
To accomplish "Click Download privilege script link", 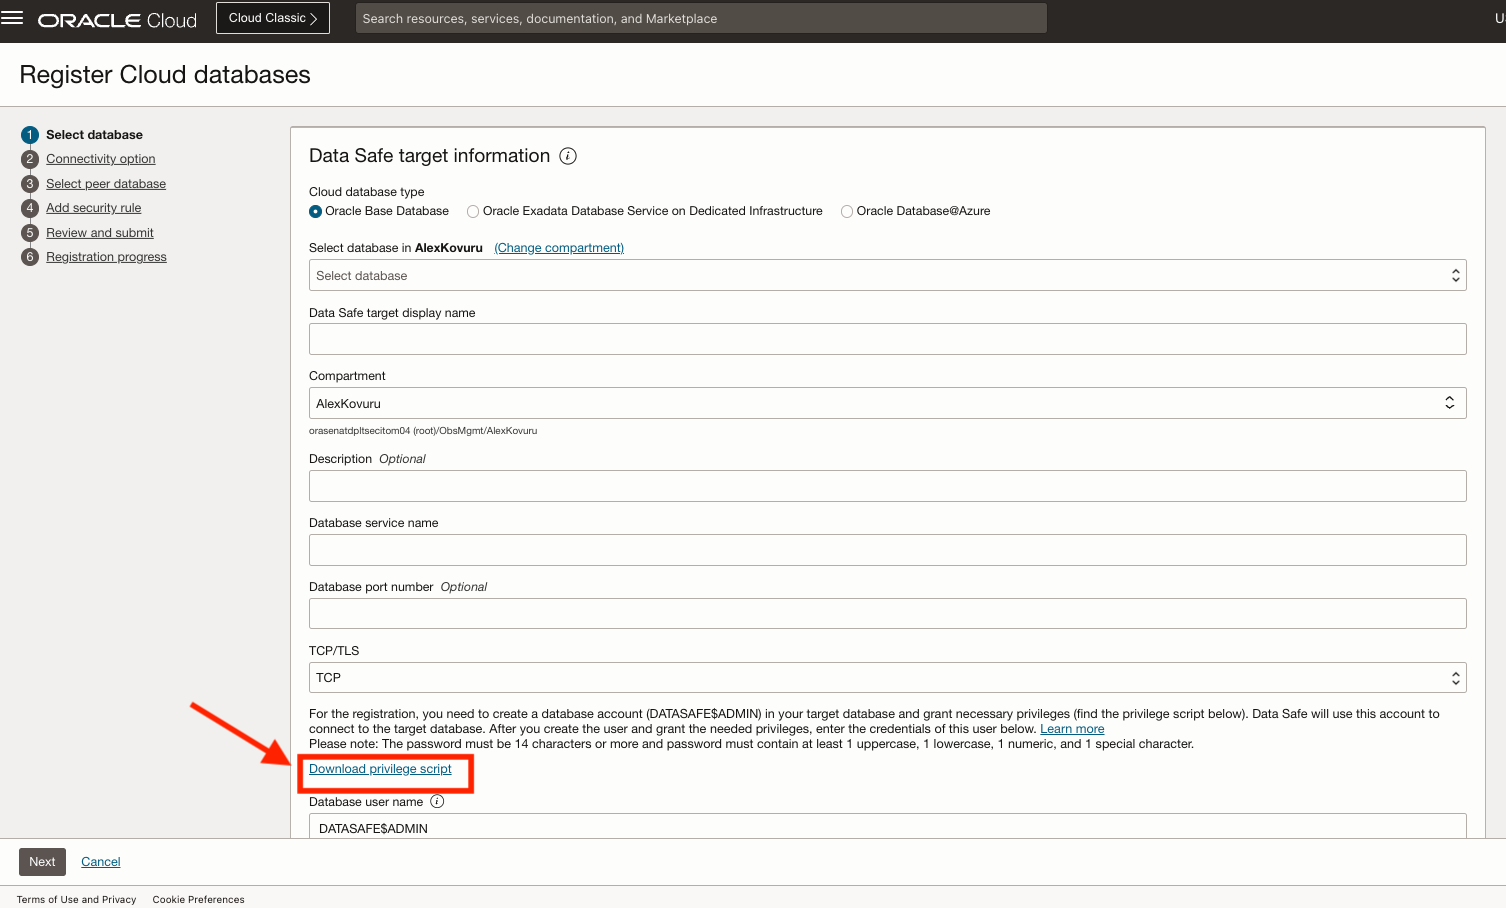I will coord(380,769).
